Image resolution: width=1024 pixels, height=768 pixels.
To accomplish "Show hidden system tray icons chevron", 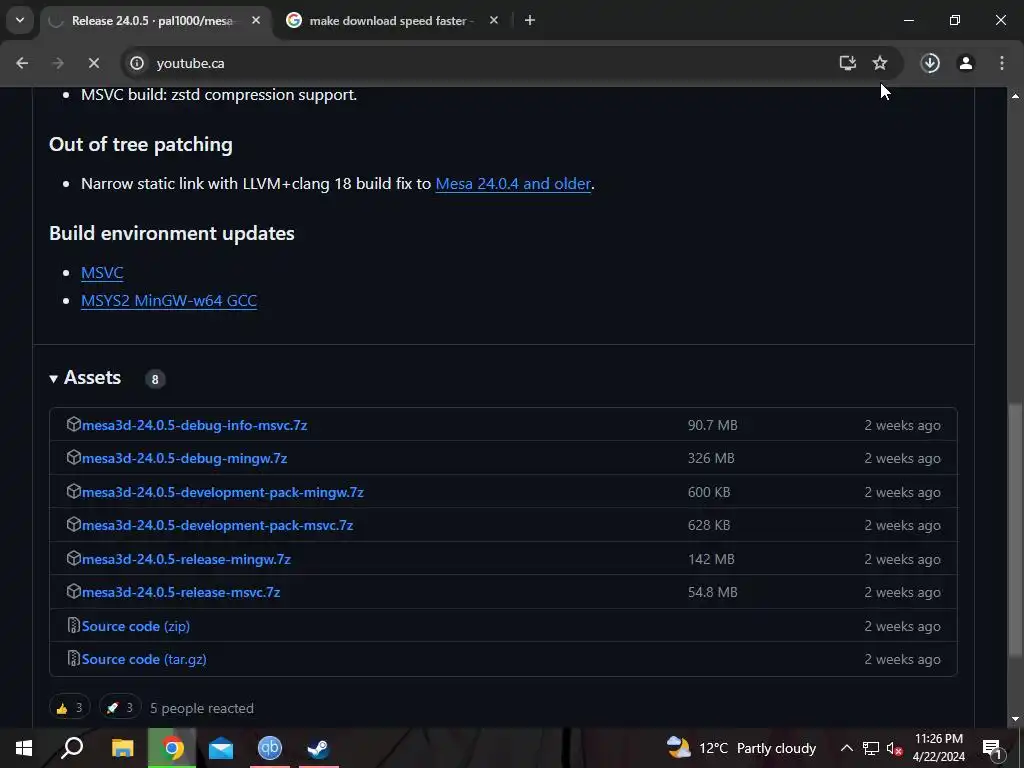I will (846, 748).
